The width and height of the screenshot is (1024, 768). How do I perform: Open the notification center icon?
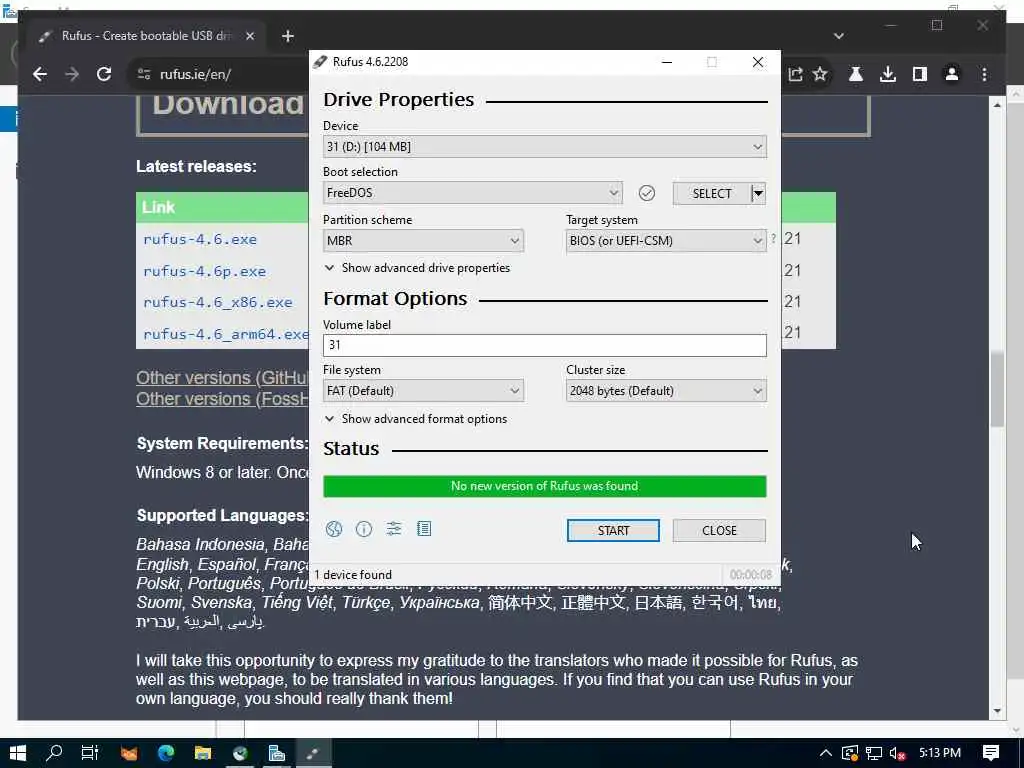(991, 753)
